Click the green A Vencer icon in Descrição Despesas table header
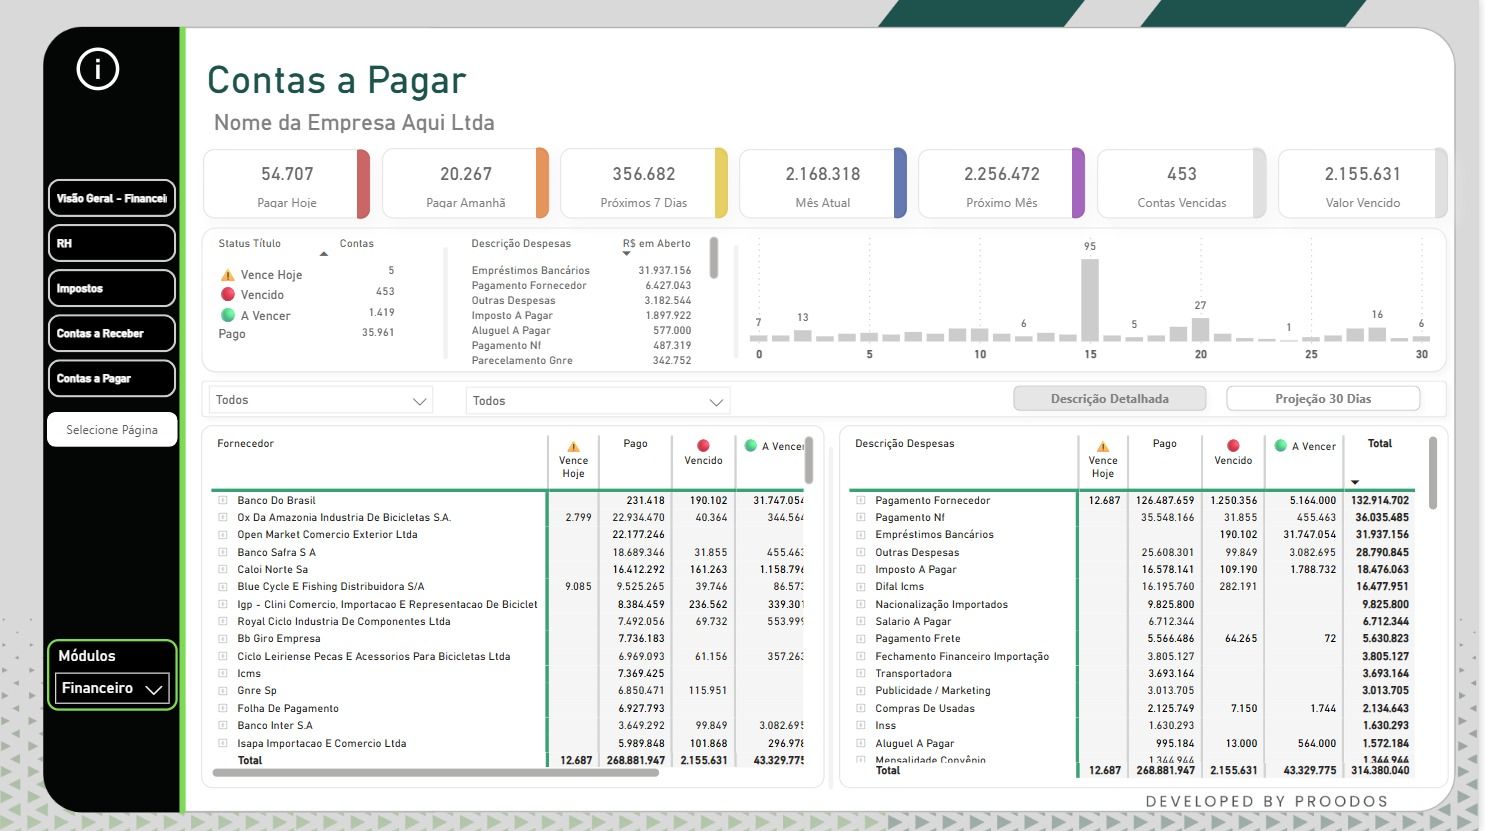This screenshot has height=831, width=1485. click(x=1281, y=446)
